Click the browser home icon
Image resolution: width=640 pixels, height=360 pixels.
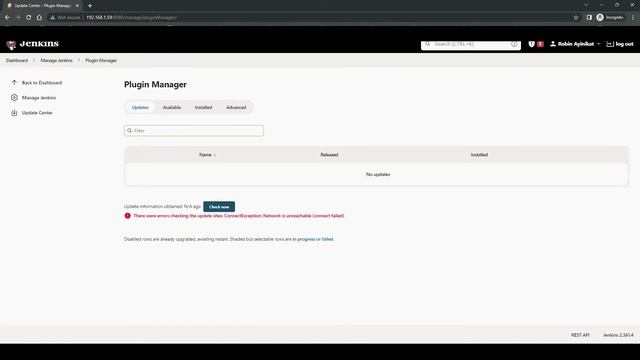point(39,18)
